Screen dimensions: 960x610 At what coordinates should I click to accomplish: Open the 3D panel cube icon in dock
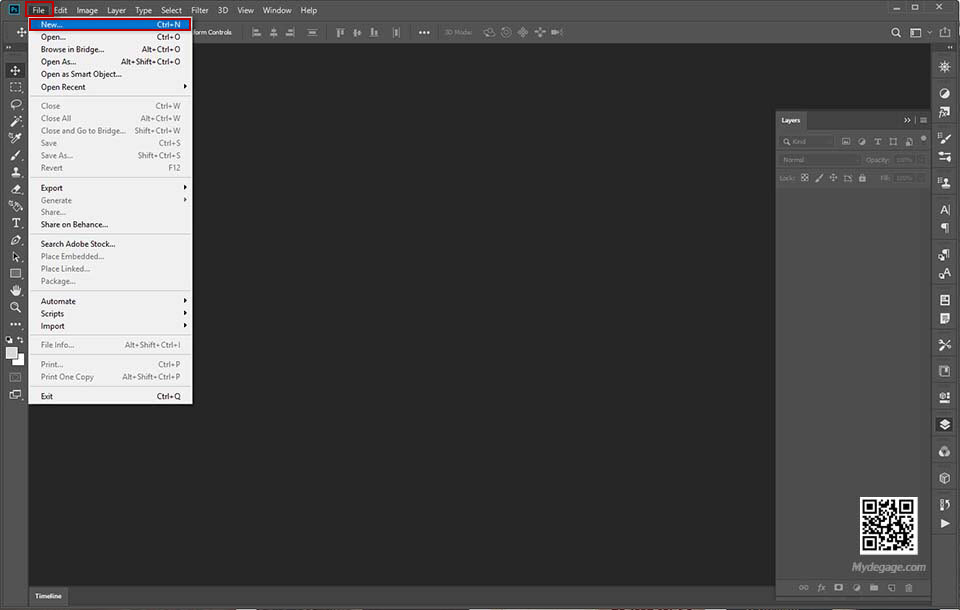(x=945, y=478)
